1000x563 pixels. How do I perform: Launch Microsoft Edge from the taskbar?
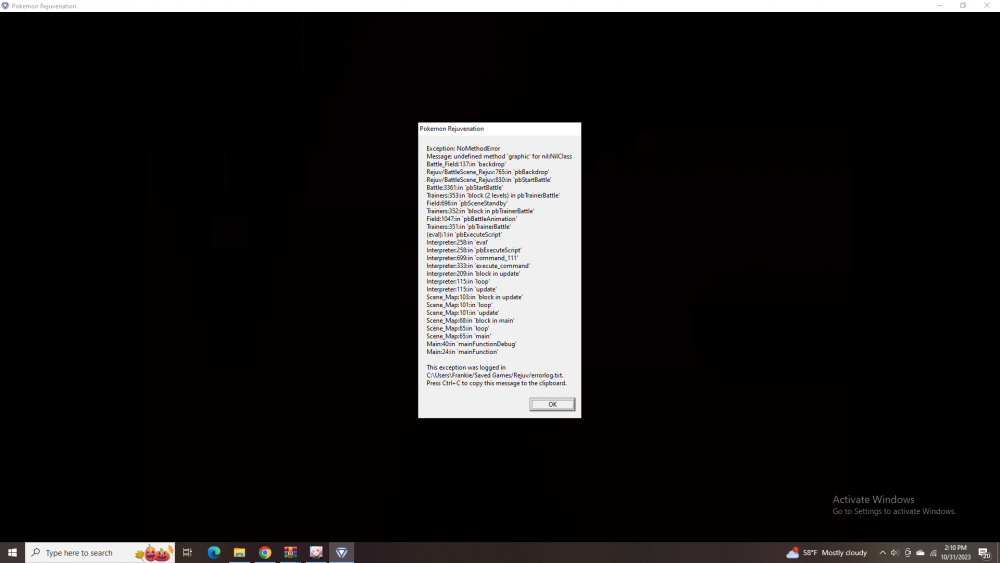[x=213, y=552]
